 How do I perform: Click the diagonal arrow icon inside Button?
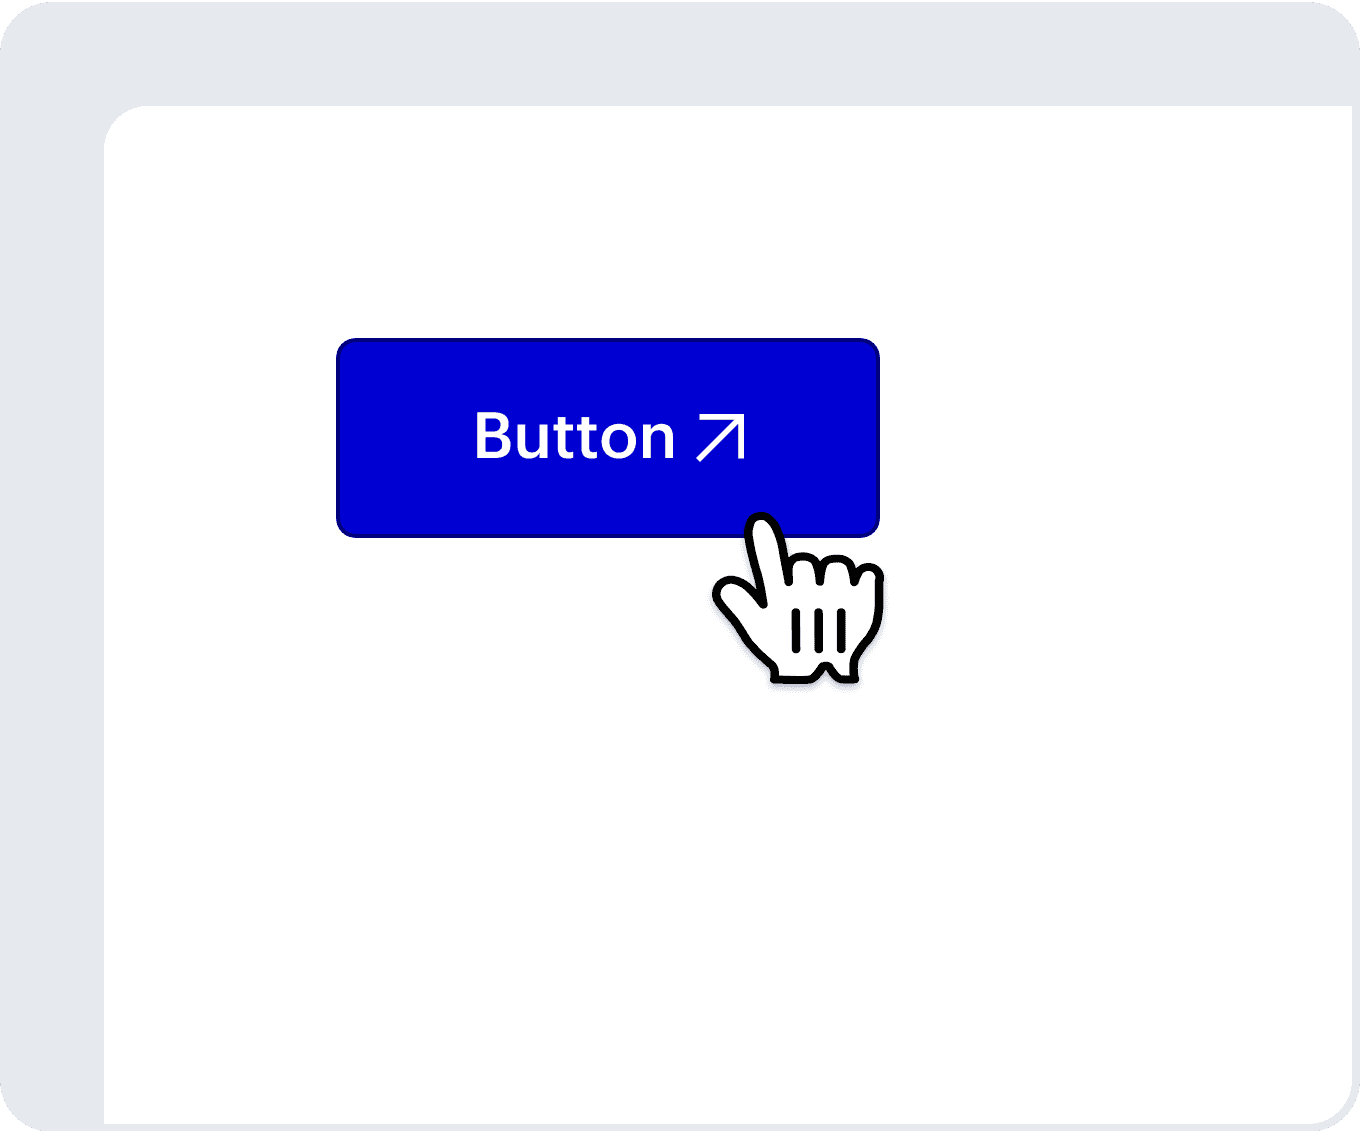point(721,438)
